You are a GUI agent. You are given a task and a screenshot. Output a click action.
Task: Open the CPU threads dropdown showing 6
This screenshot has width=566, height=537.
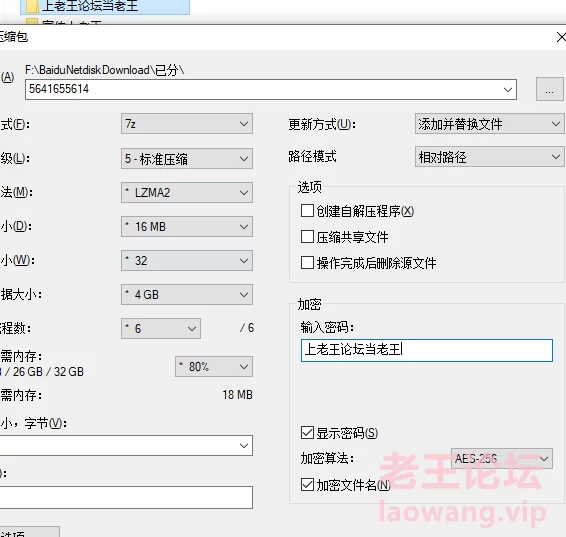tap(161, 328)
